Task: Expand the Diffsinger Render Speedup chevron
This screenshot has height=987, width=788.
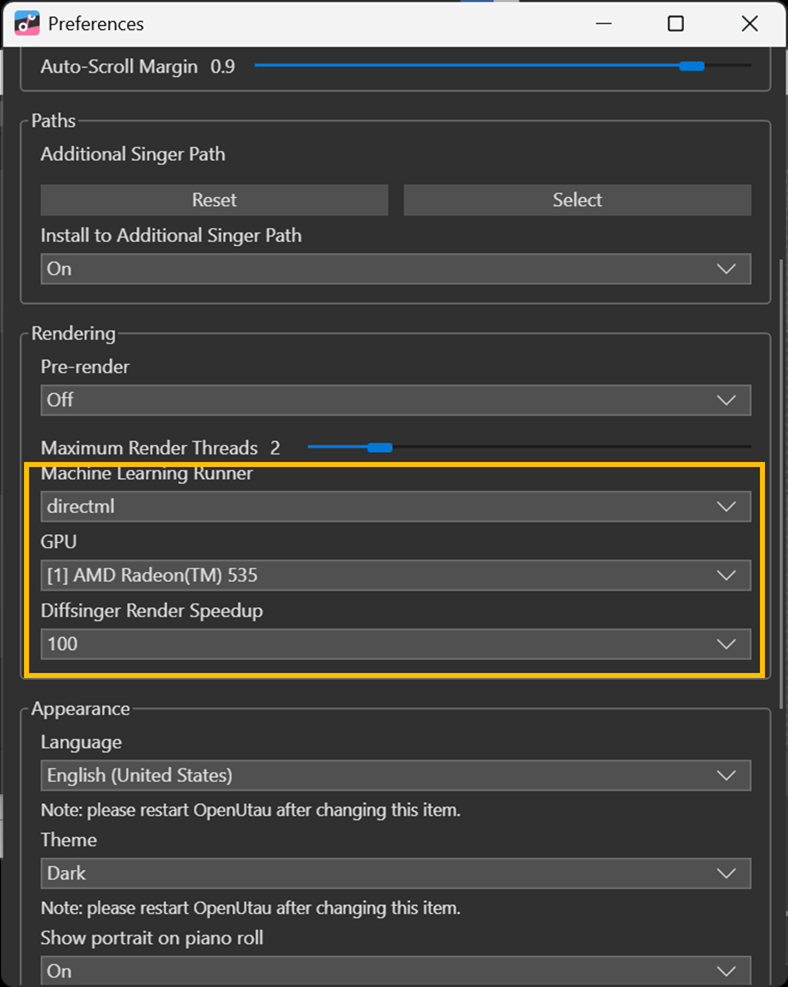Action: 726,644
